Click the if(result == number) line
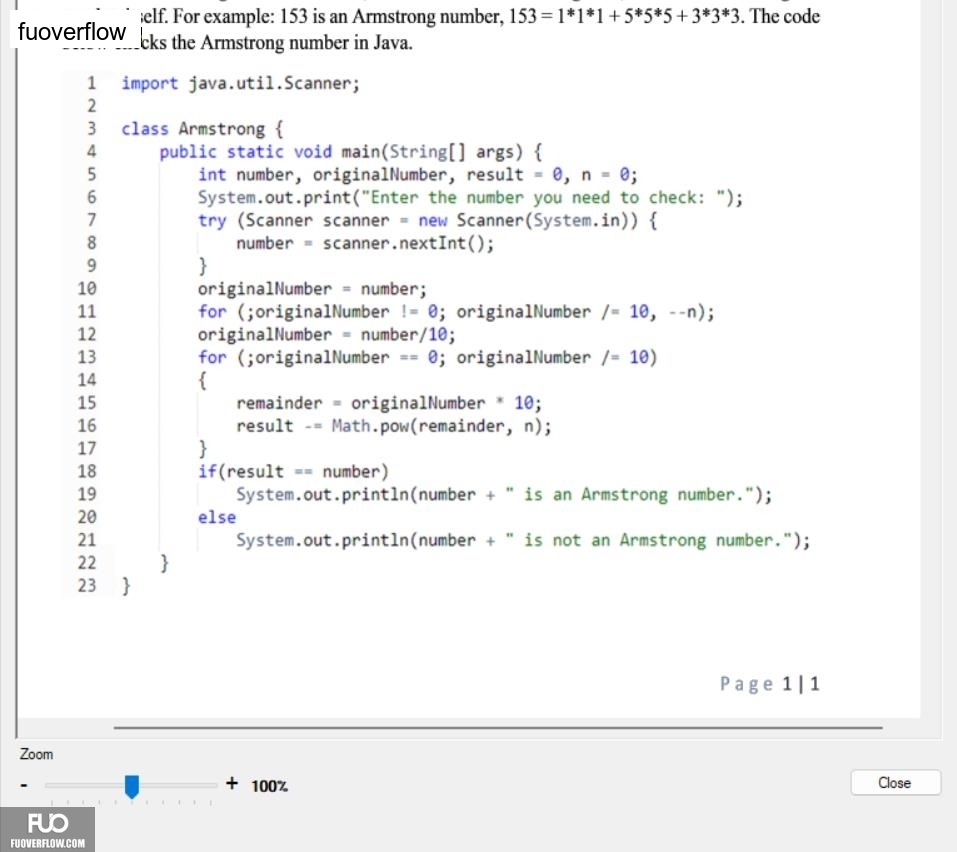This screenshot has height=852, width=957. [x=293, y=472]
